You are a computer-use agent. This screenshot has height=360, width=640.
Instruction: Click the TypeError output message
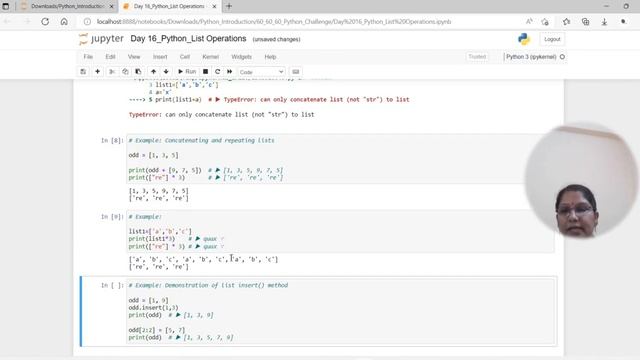222,115
